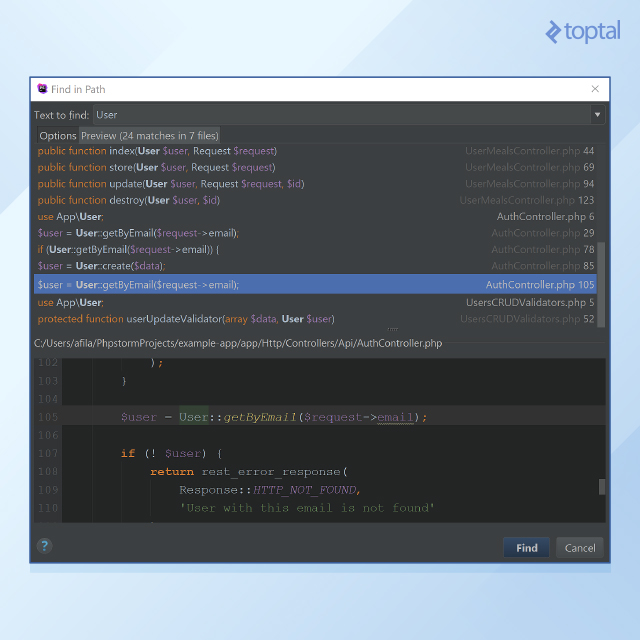This screenshot has height=640, width=640.
Task: Click the help question mark icon
Action: [x=44, y=546]
